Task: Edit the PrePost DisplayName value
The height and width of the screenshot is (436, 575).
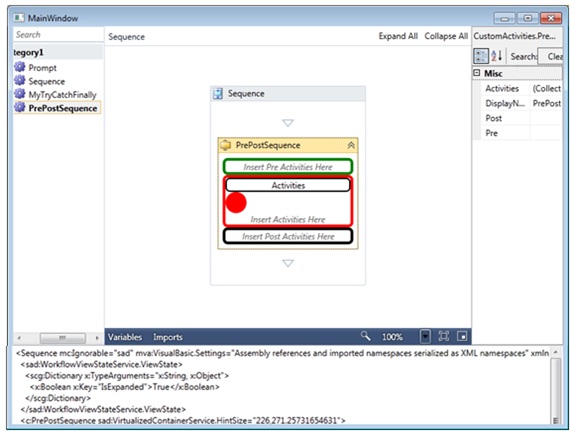Action: 546,103
